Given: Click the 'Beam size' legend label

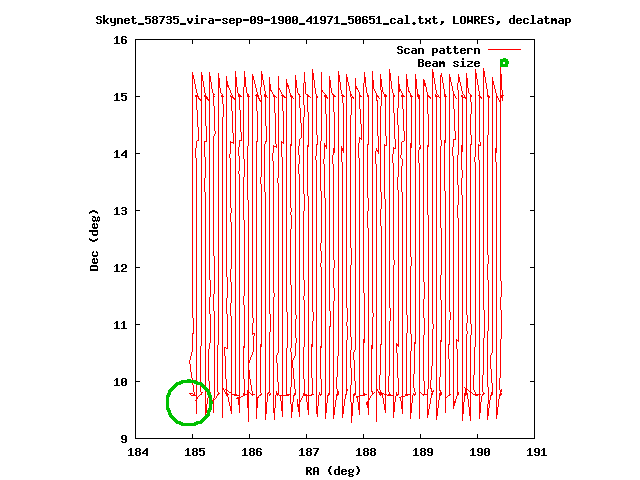Looking at the screenshot, I should click(449, 63).
